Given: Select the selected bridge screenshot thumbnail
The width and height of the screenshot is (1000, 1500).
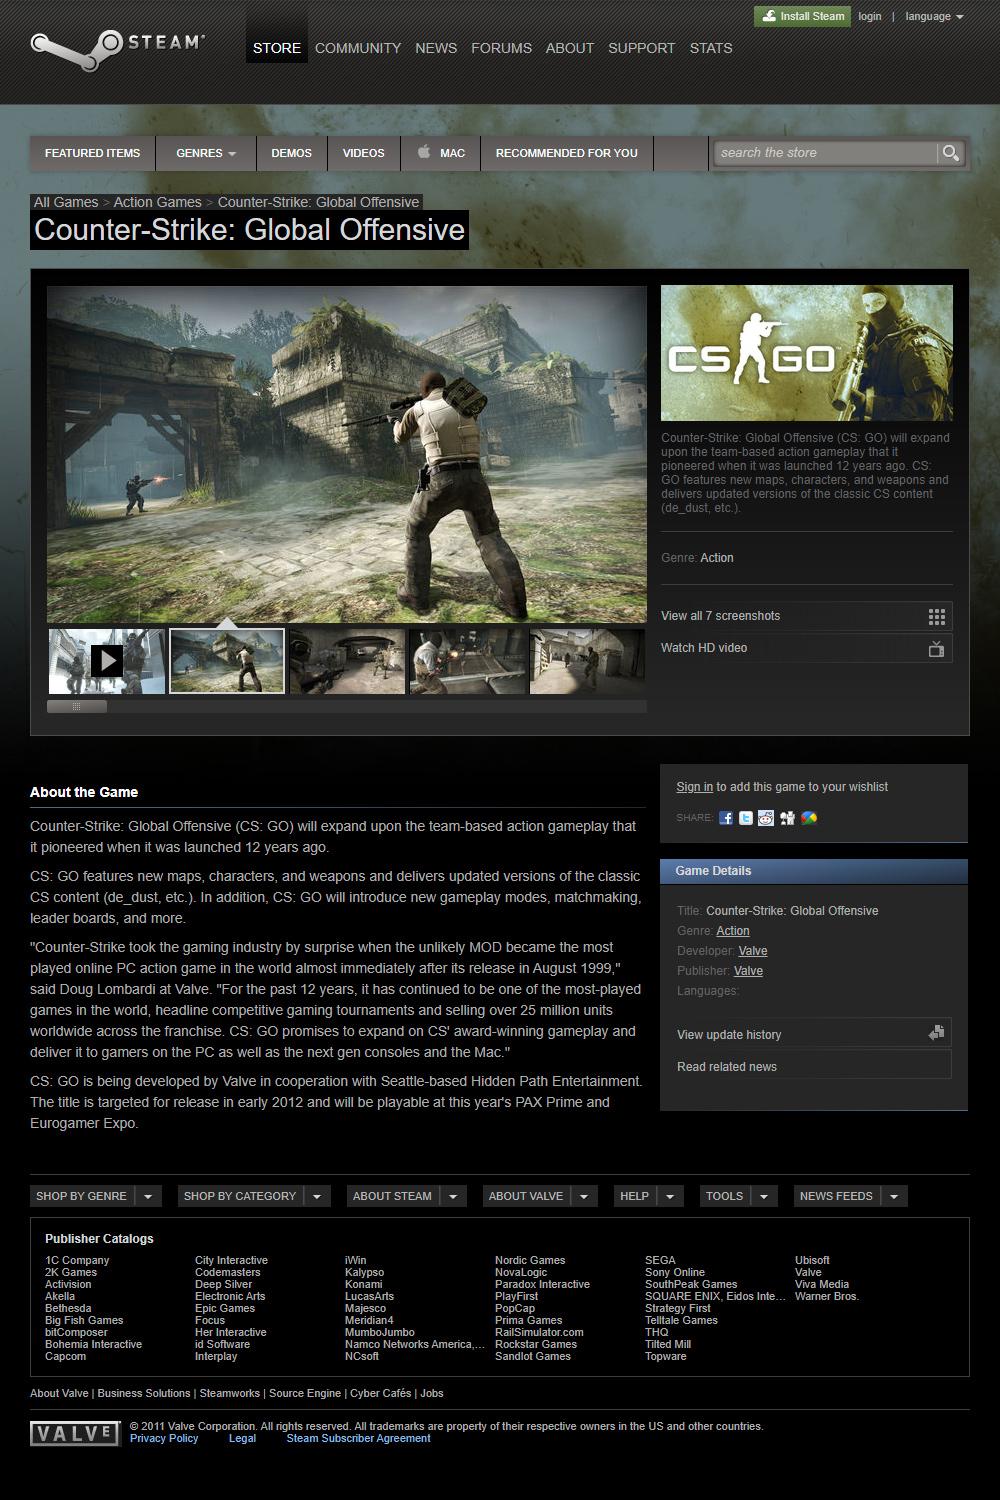Looking at the screenshot, I should tap(227, 661).
